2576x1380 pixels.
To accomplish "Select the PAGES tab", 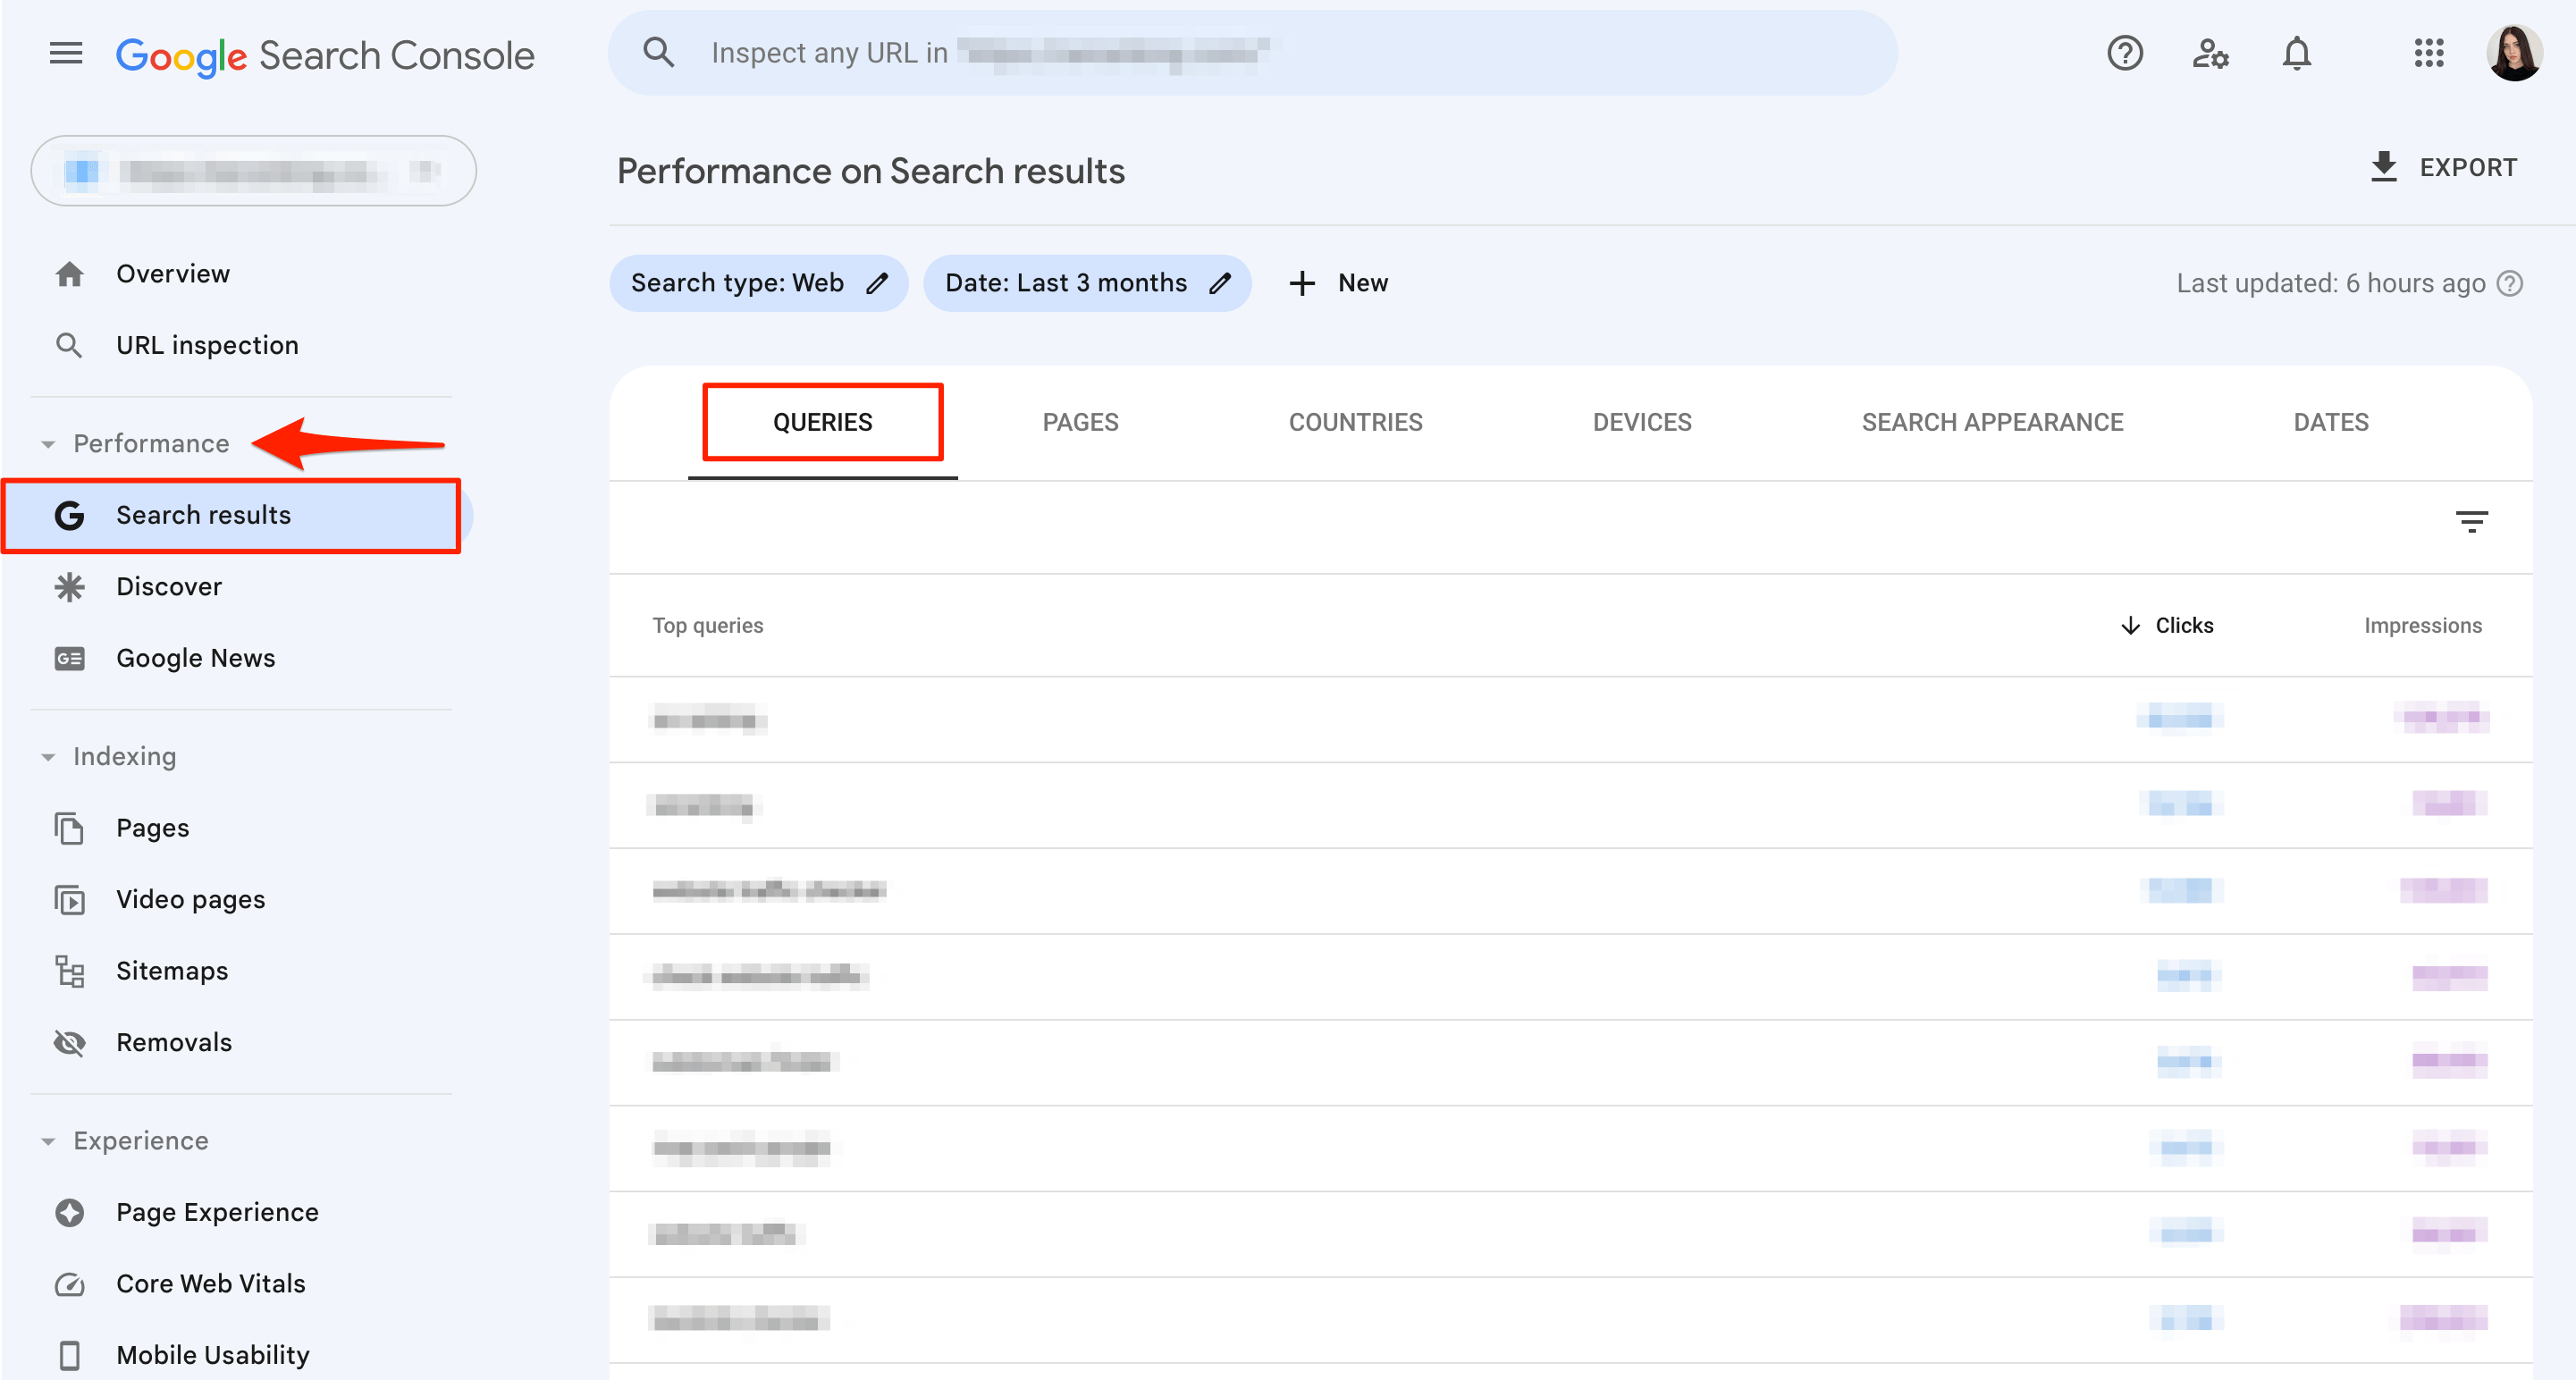I will 1080,423.
